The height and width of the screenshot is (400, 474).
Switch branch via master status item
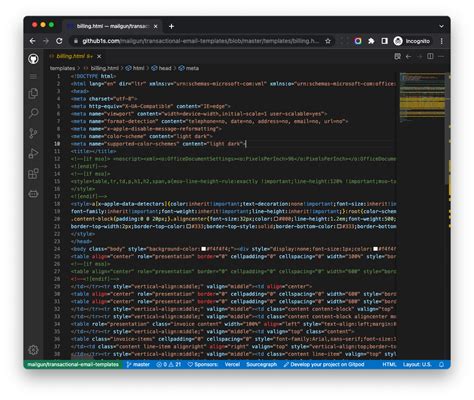click(x=138, y=364)
